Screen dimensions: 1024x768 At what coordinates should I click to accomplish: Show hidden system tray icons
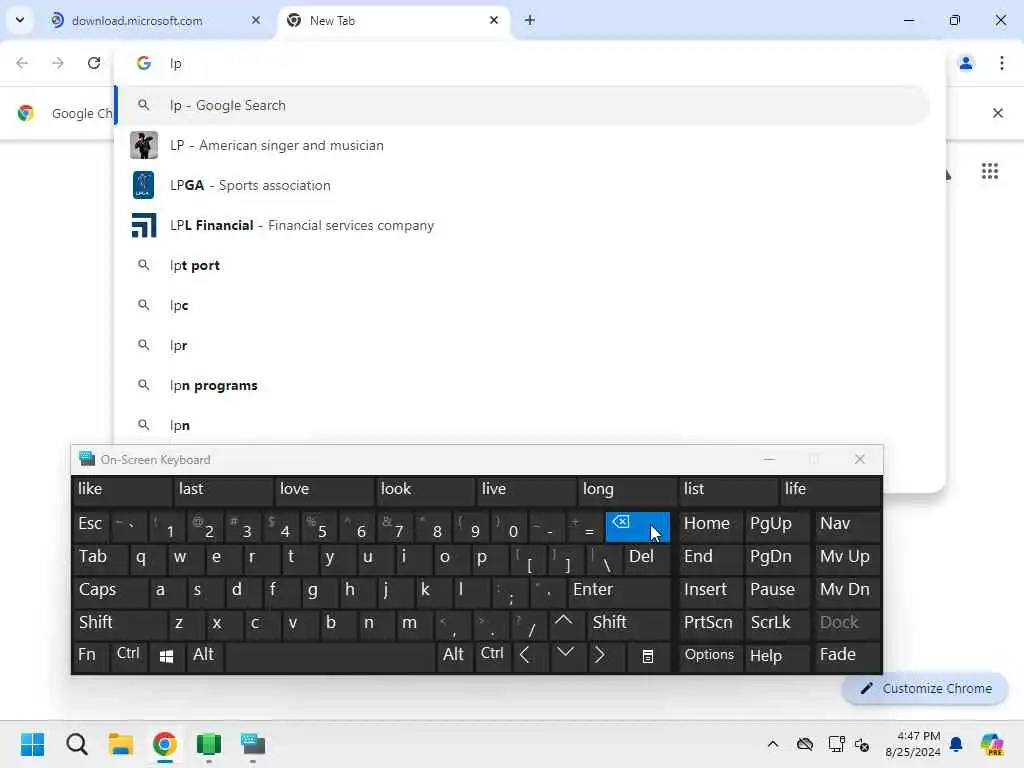pyautogui.click(x=773, y=744)
